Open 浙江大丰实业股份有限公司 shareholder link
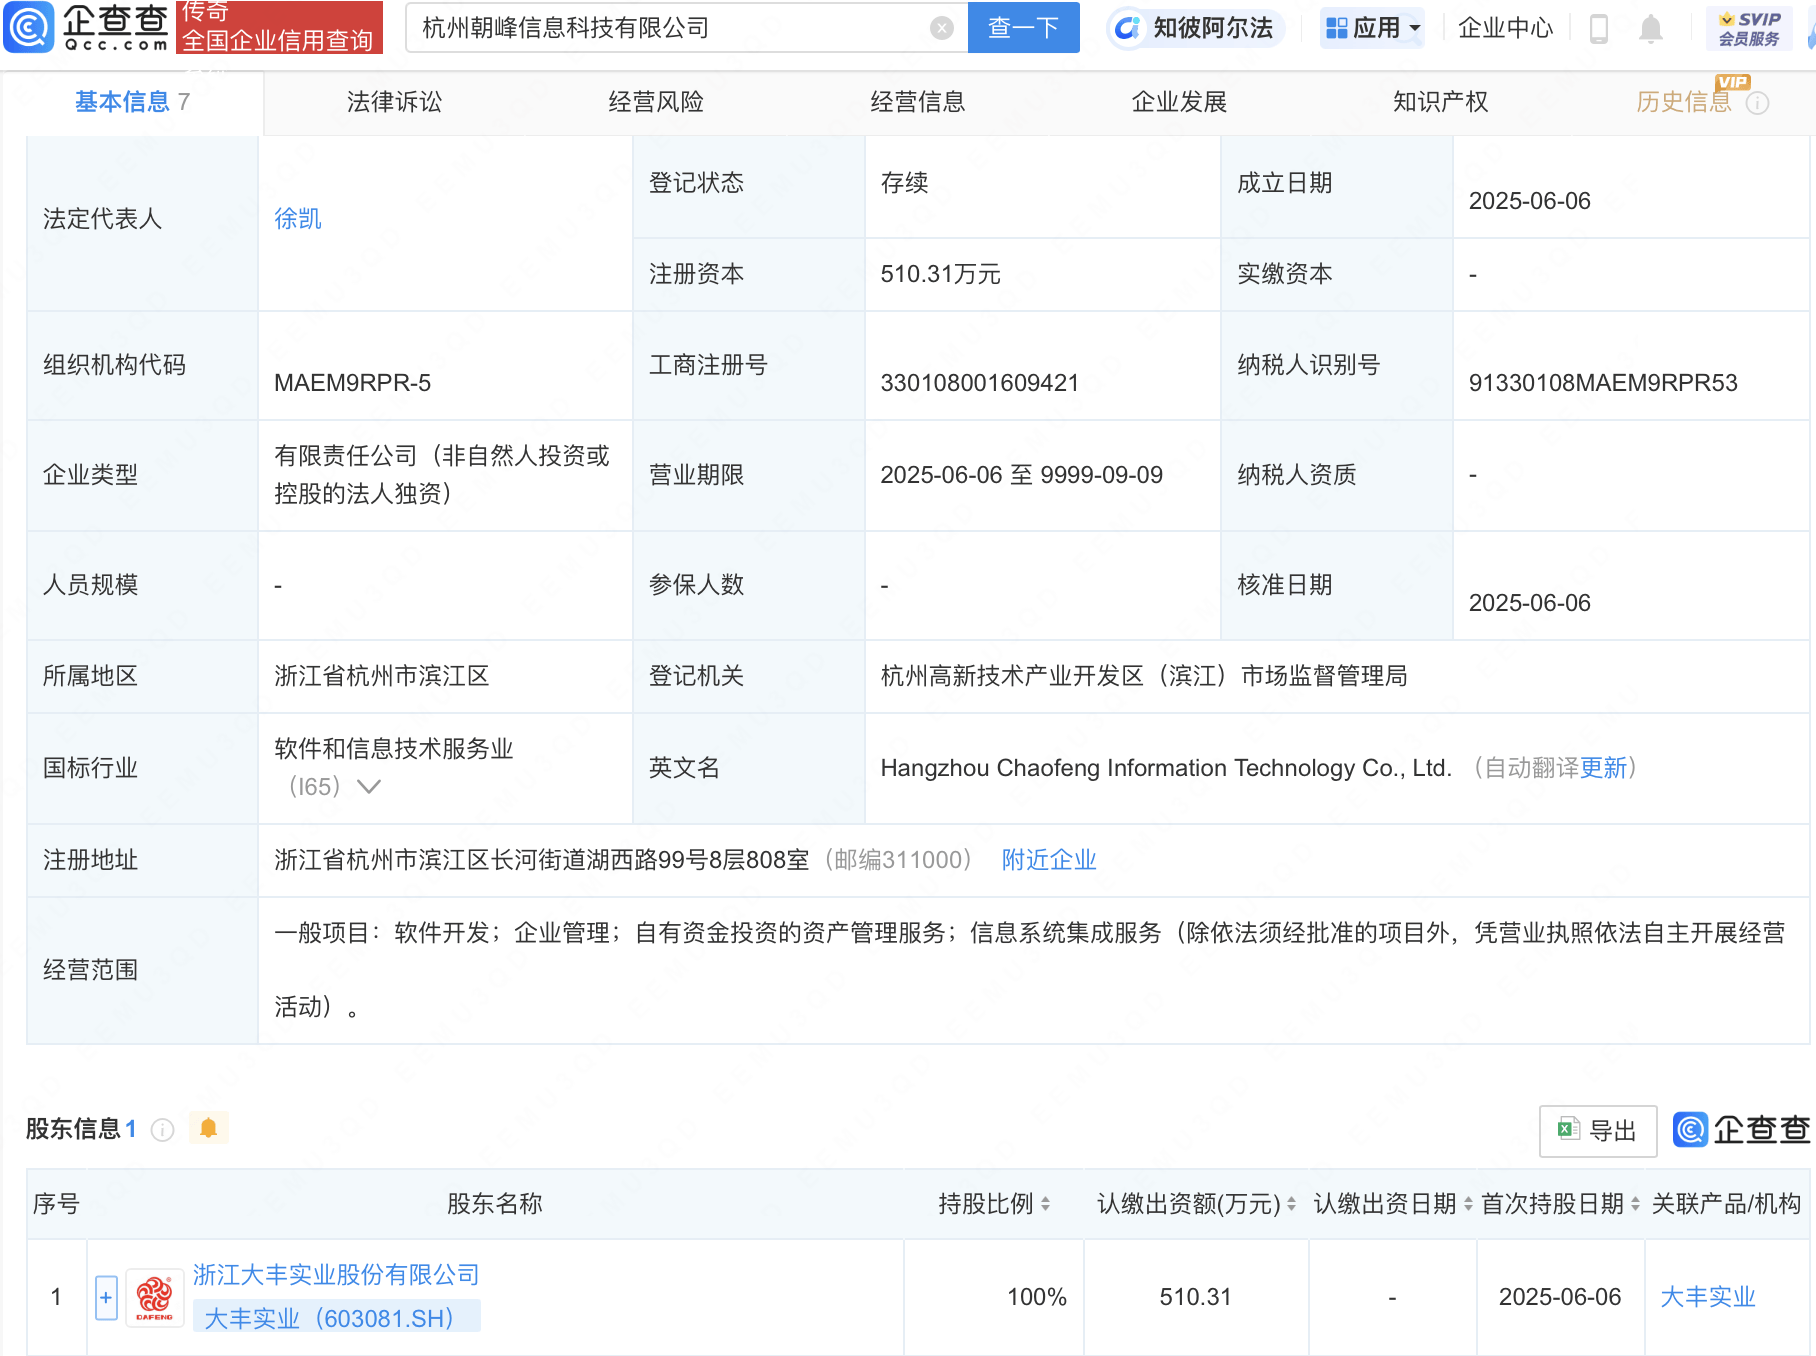The width and height of the screenshot is (1816, 1356). click(336, 1275)
